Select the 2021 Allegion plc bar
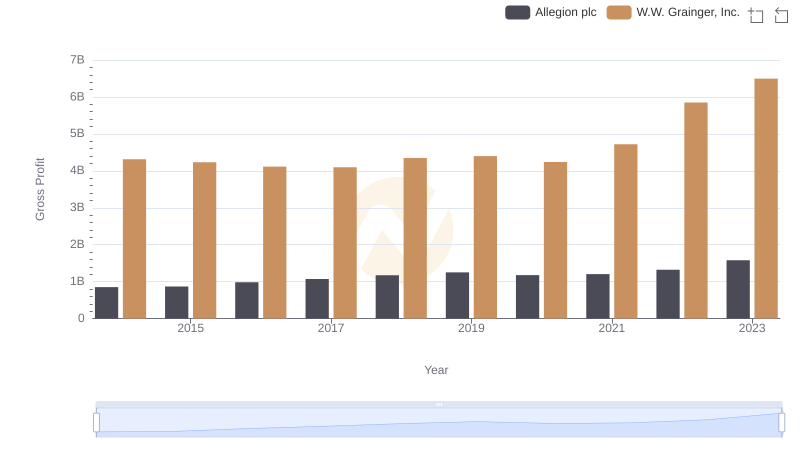 pyautogui.click(x=597, y=296)
